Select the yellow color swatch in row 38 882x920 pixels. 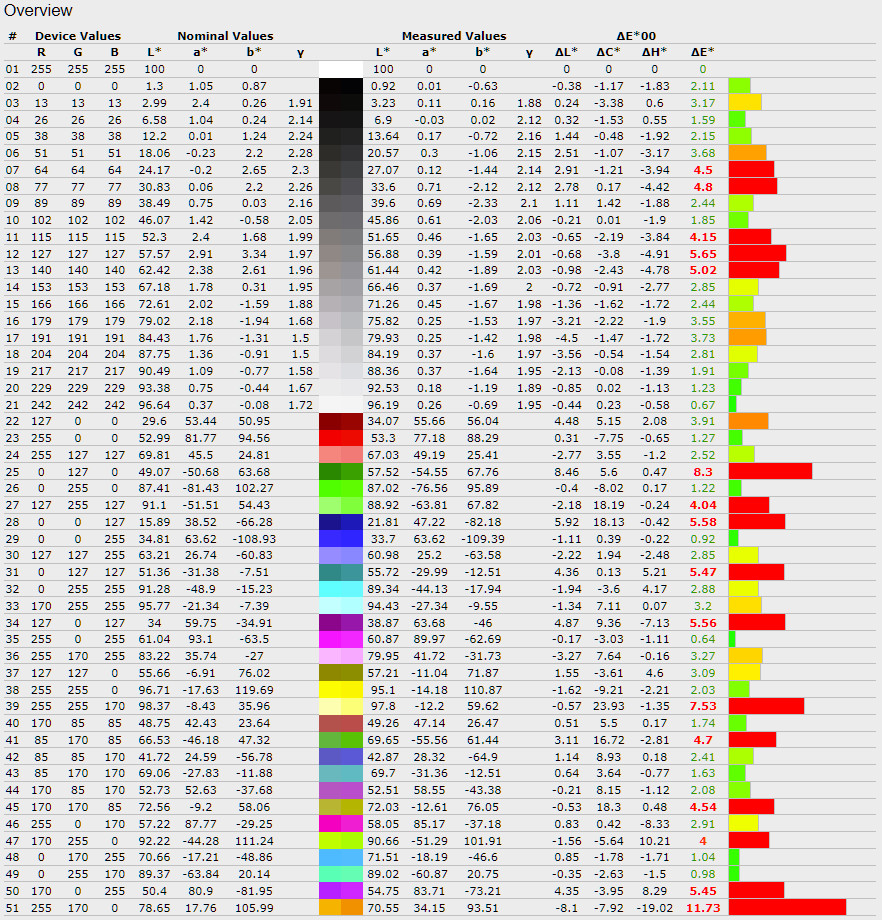(340, 690)
